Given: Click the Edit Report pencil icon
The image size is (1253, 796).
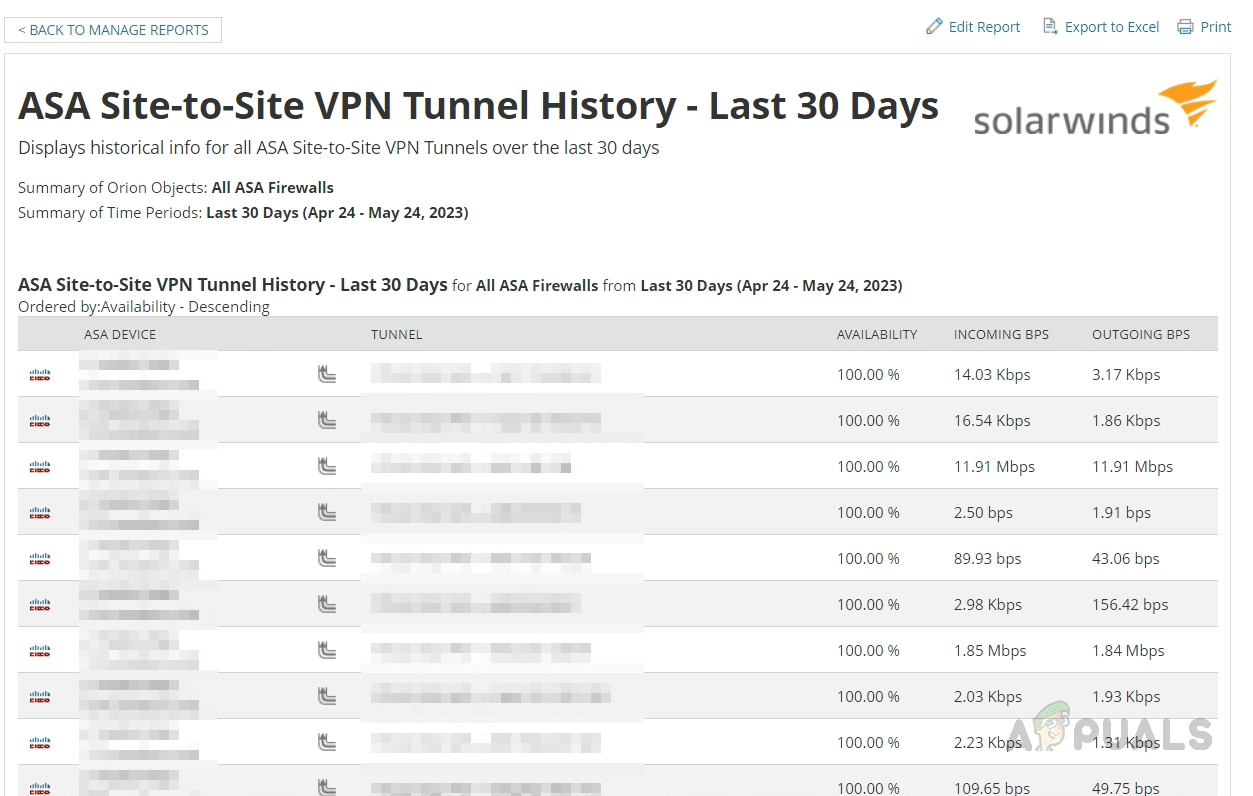Looking at the screenshot, I should click(x=934, y=27).
